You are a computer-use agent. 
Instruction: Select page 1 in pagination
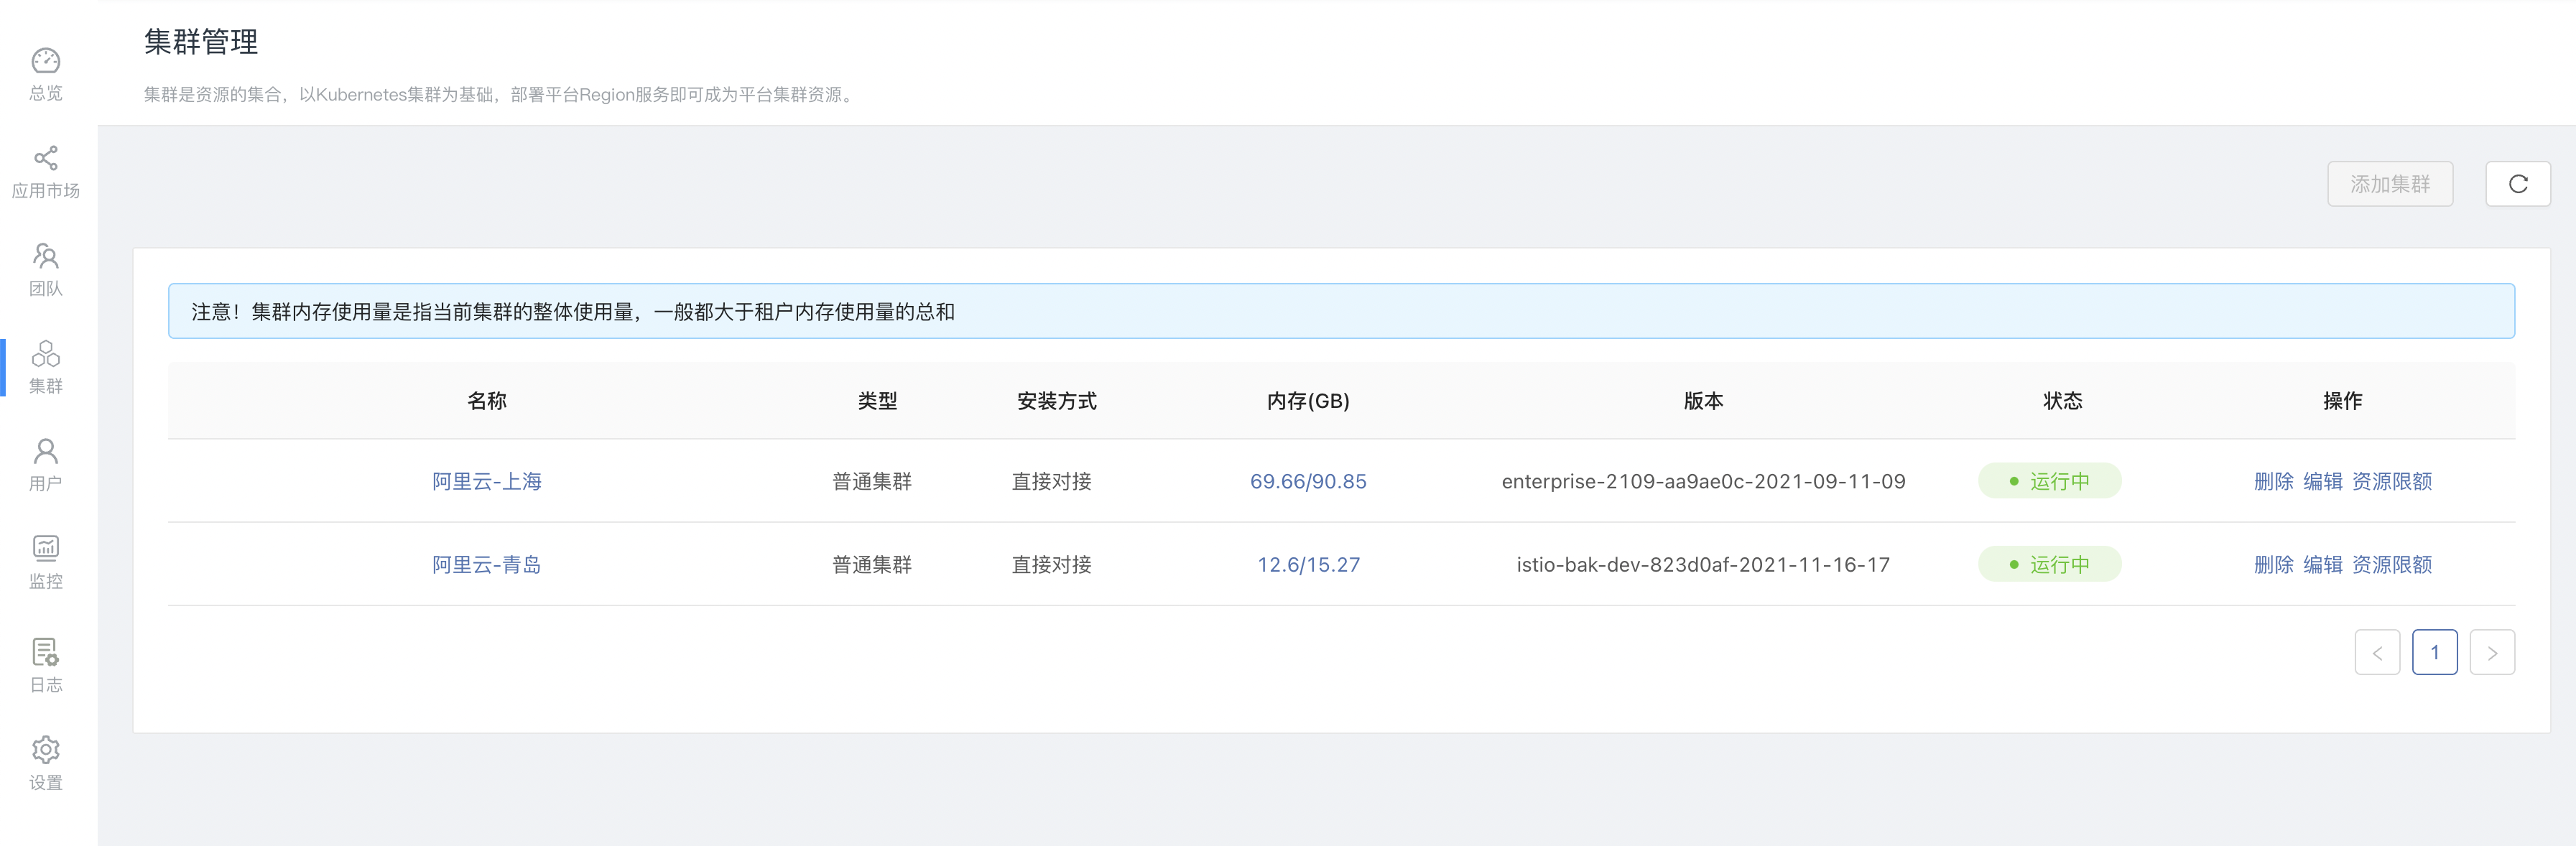click(x=2434, y=653)
